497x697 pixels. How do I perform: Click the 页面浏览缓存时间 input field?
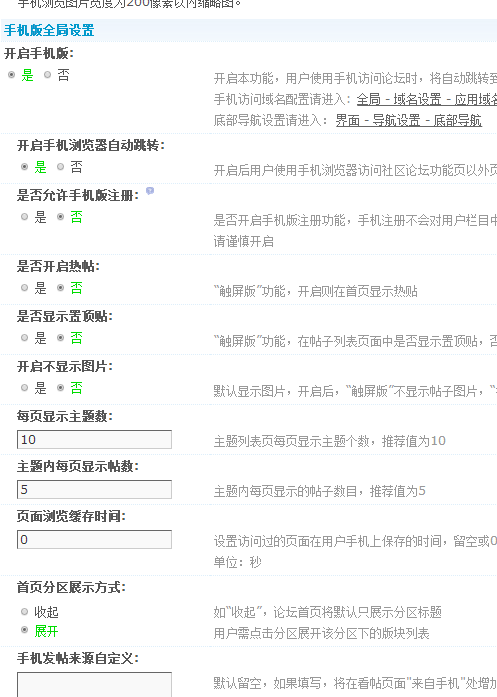[x=94, y=540]
